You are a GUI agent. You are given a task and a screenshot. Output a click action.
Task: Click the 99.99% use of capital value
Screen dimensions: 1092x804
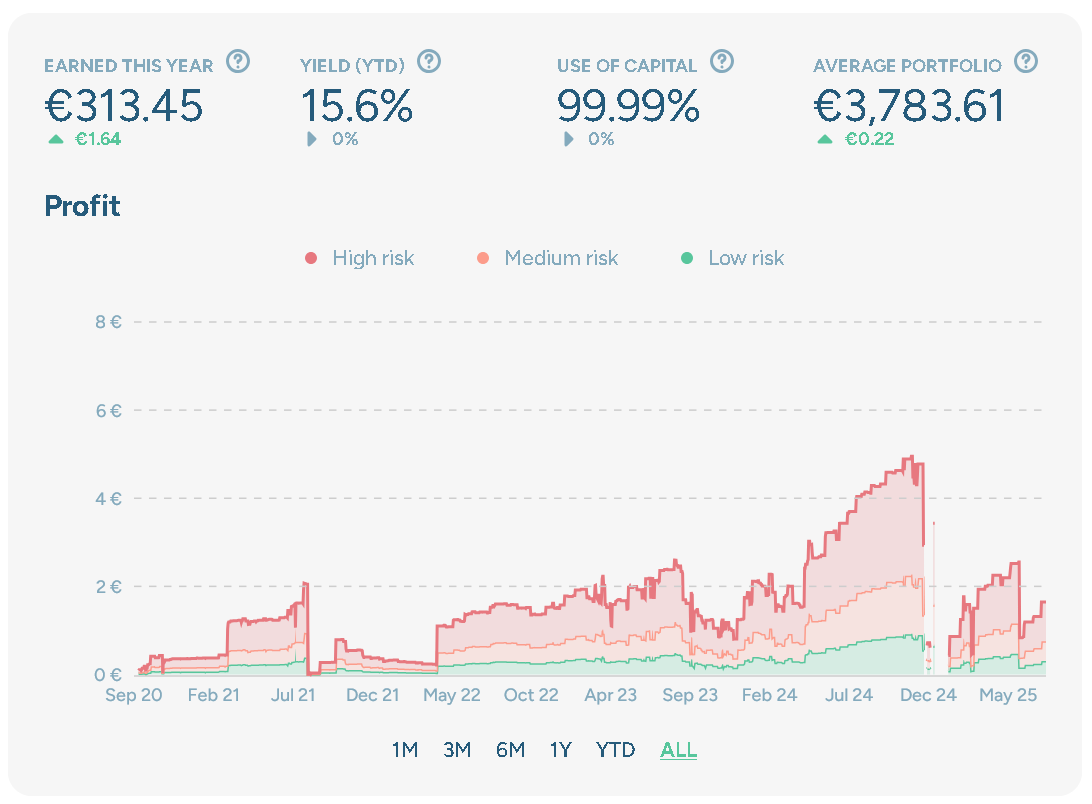pos(628,106)
